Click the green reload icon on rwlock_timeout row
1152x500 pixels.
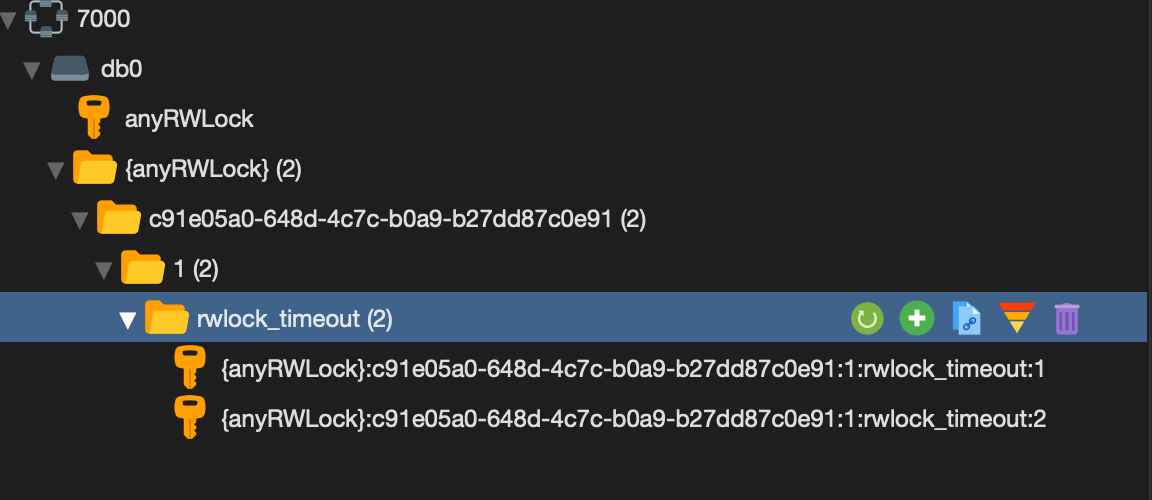(x=867, y=319)
